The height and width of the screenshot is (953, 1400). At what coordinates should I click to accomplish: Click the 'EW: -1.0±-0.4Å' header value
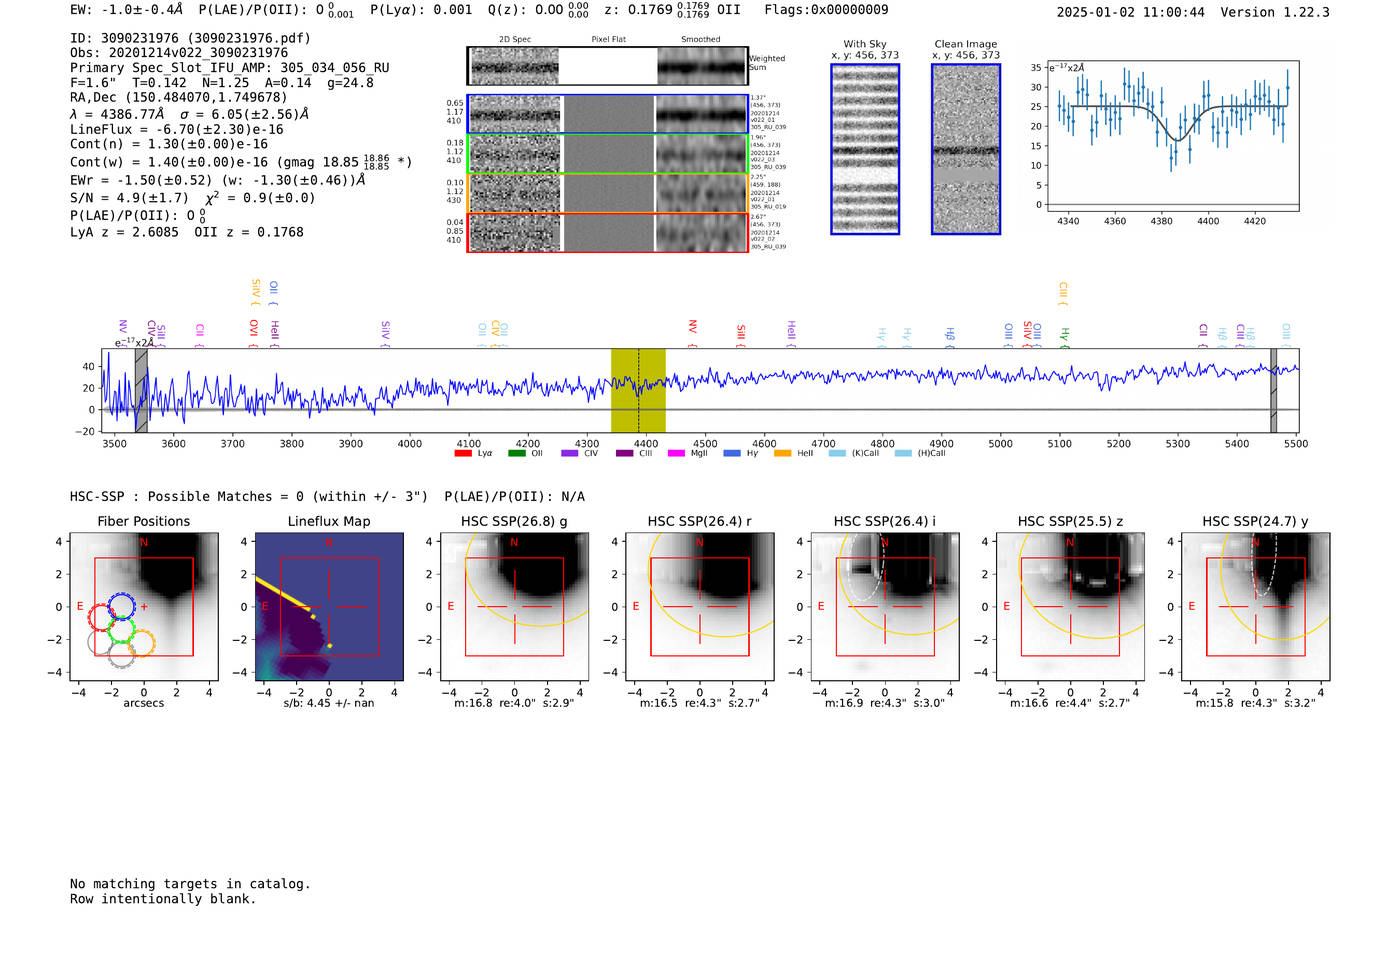click(127, 9)
